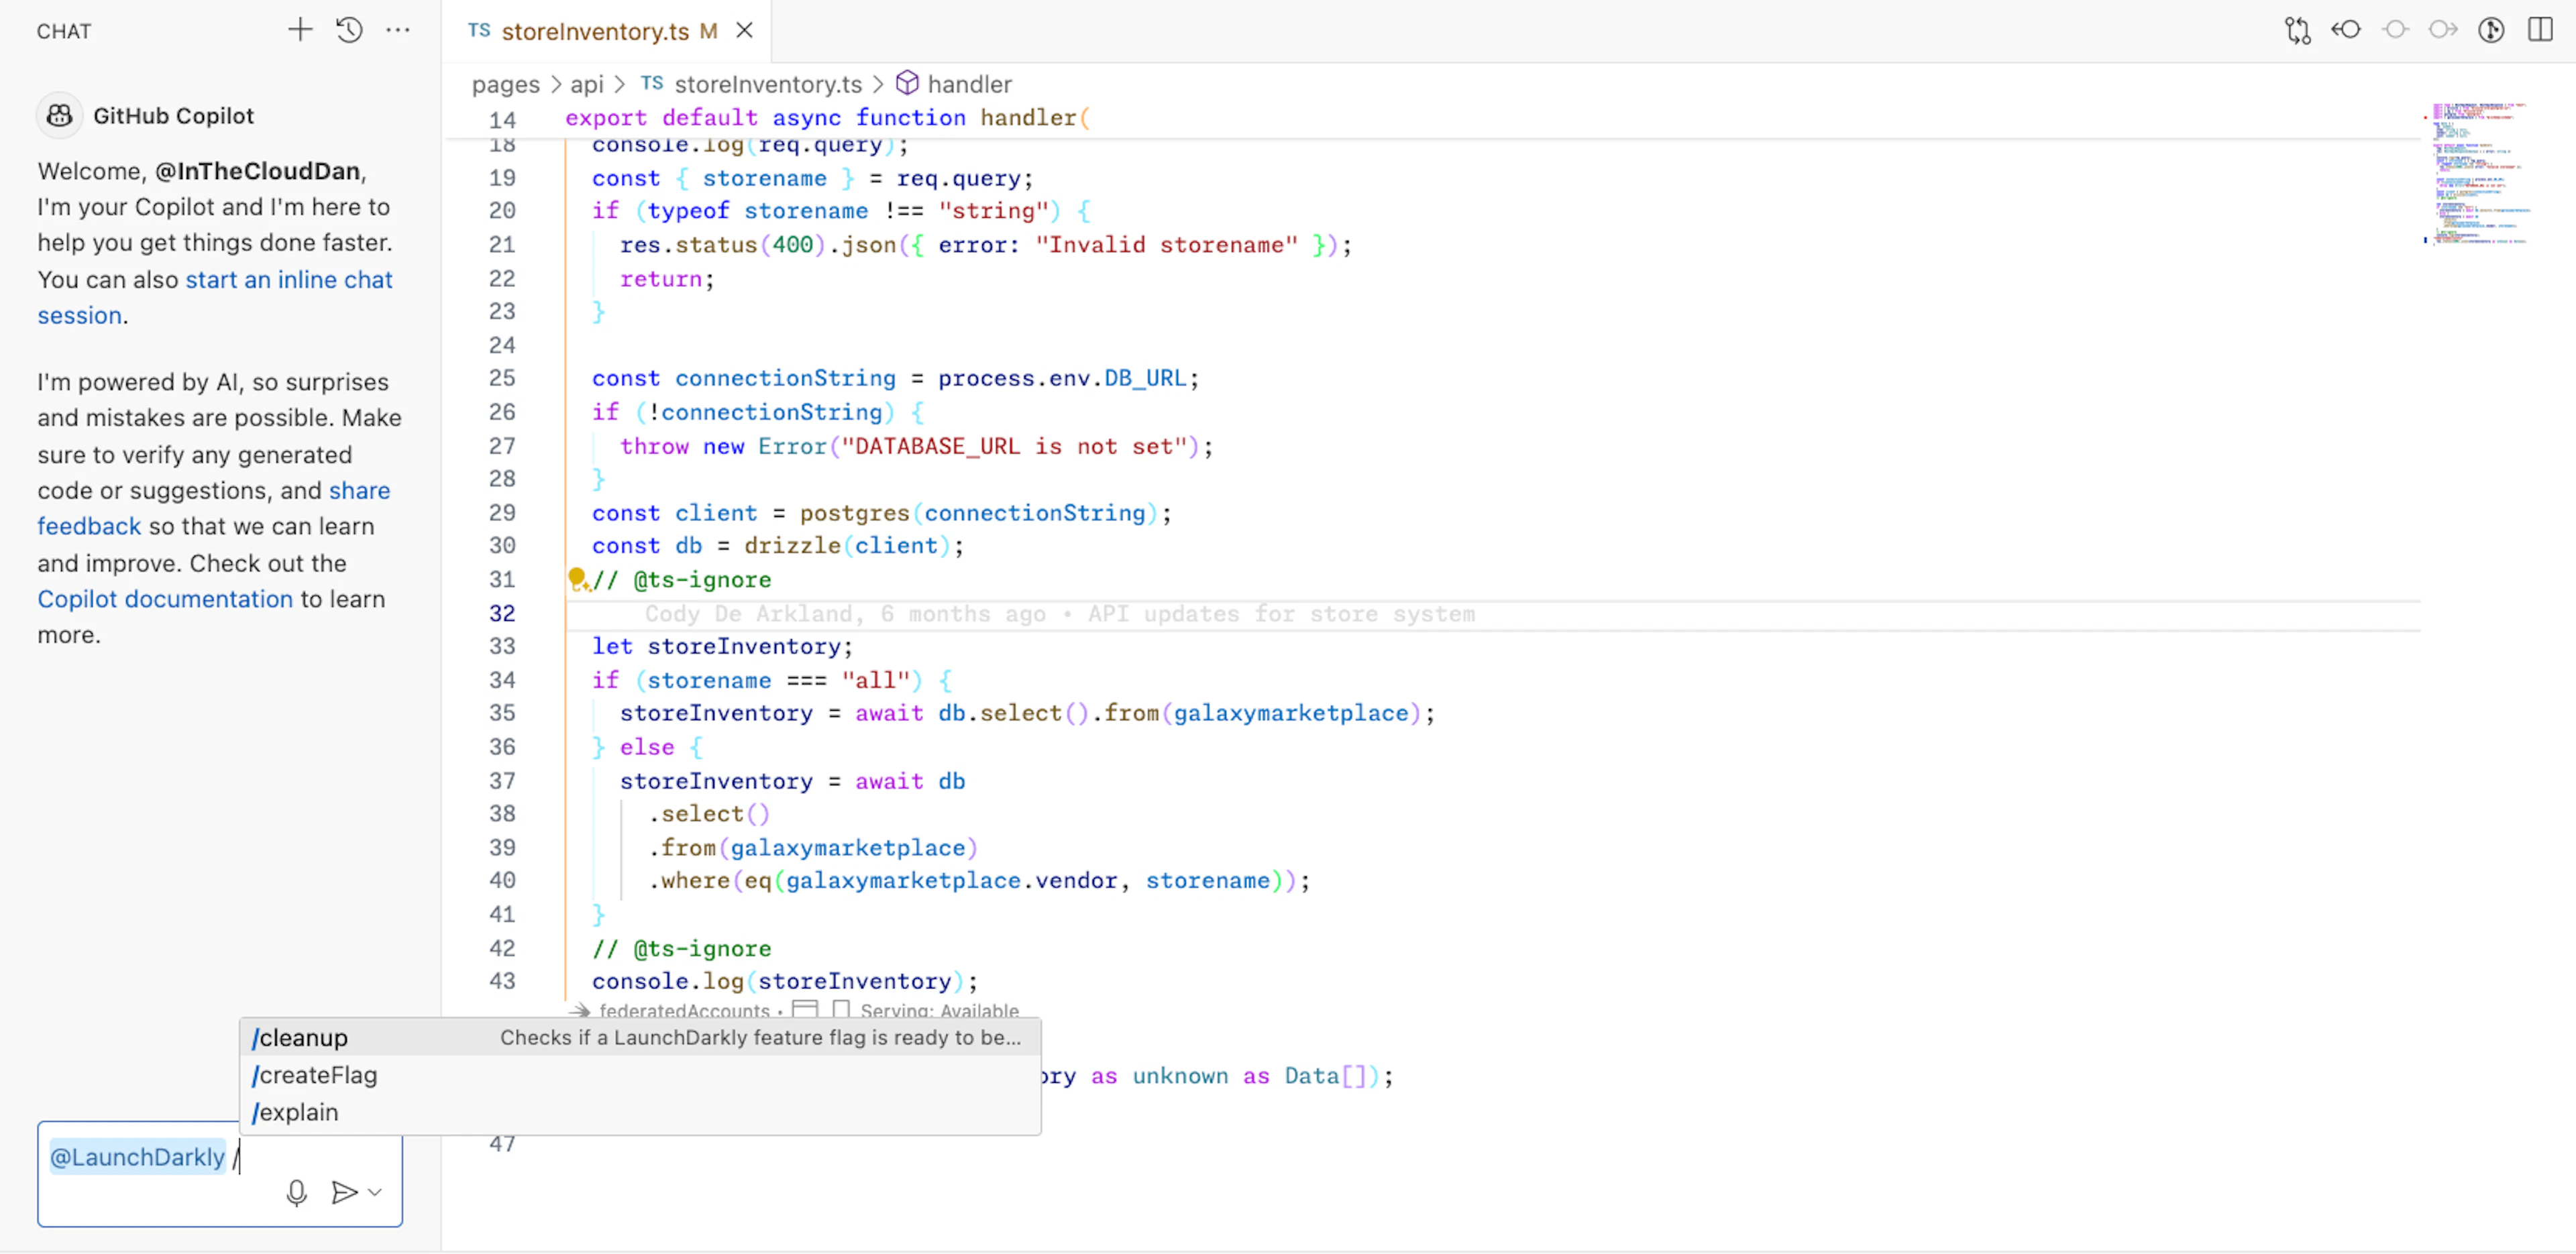Click handler symbol in the breadcrumb

[970, 85]
